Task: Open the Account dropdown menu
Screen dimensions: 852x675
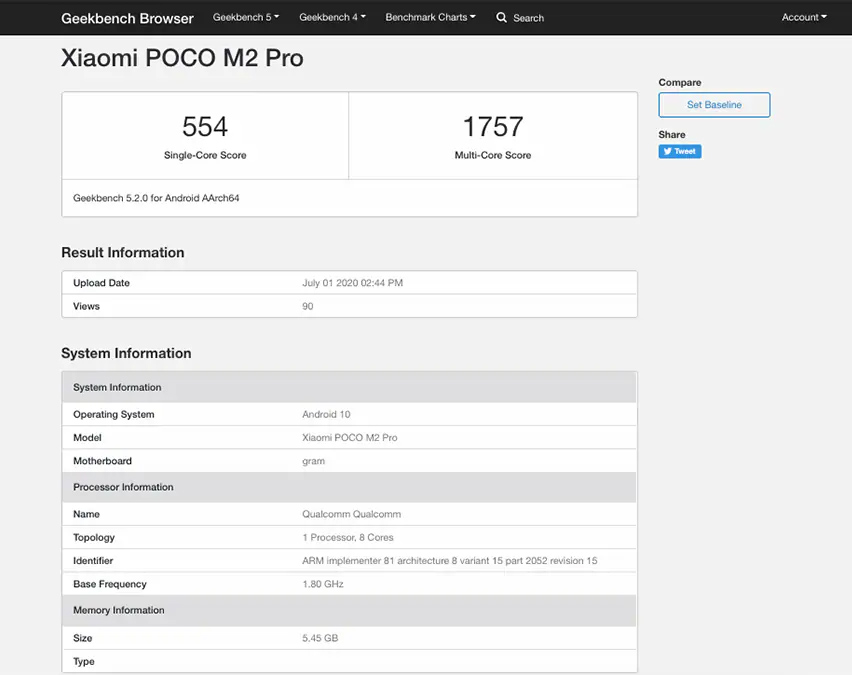Action: click(x=804, y=17)
